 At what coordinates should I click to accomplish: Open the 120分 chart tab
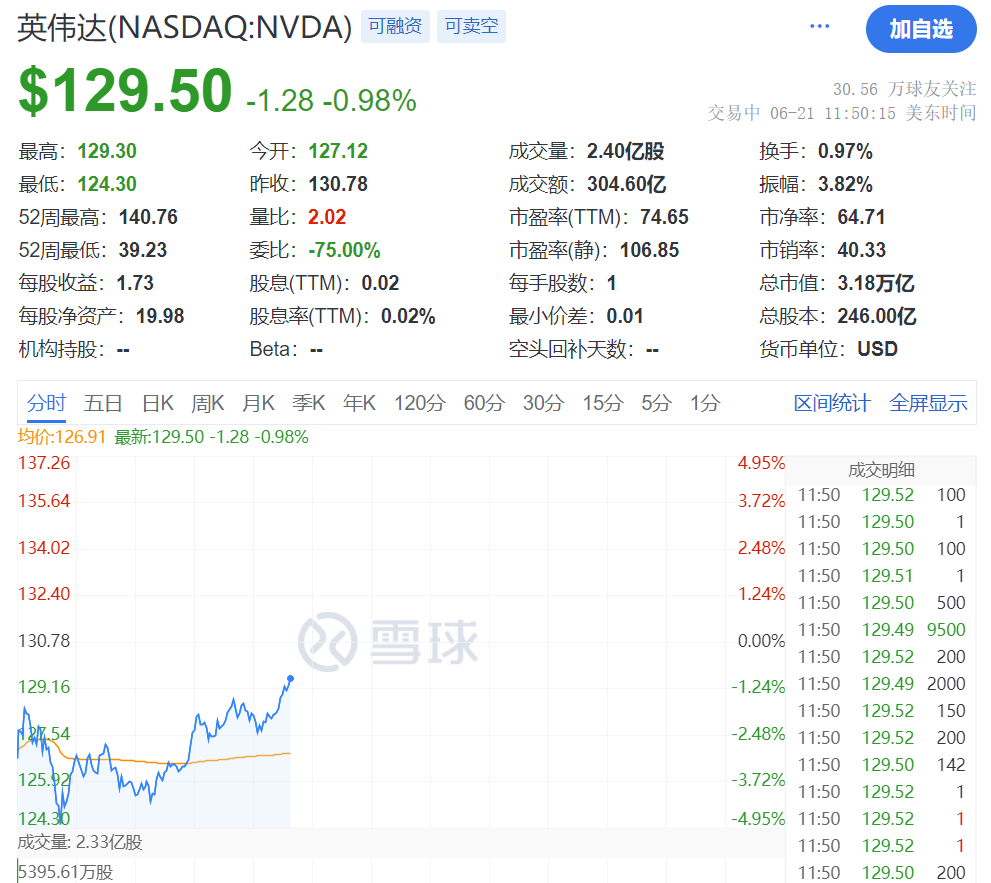coord(420,403)
